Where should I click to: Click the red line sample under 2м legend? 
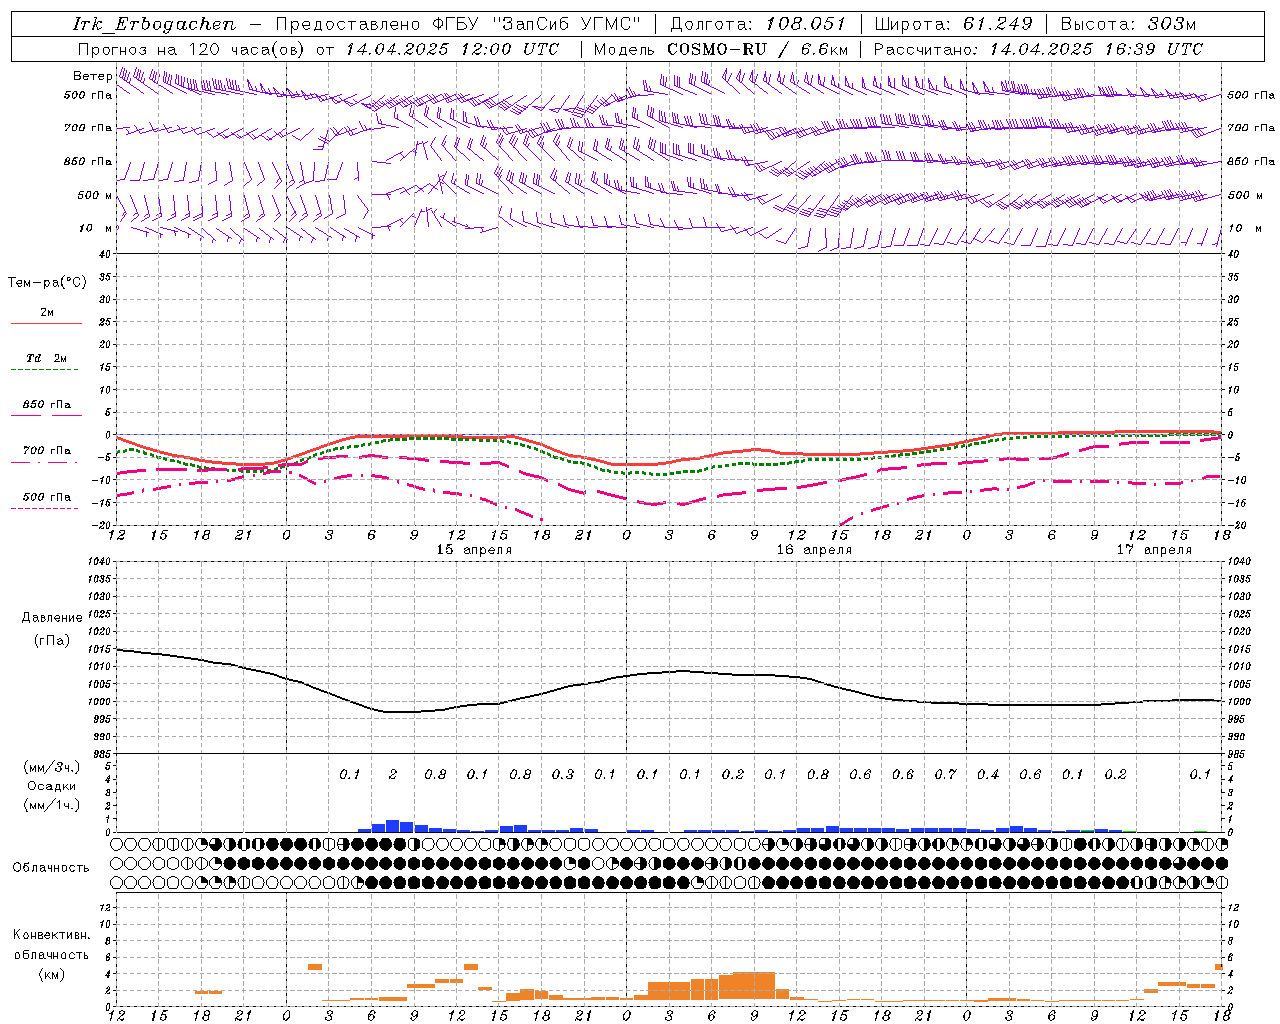click(46, 324)
